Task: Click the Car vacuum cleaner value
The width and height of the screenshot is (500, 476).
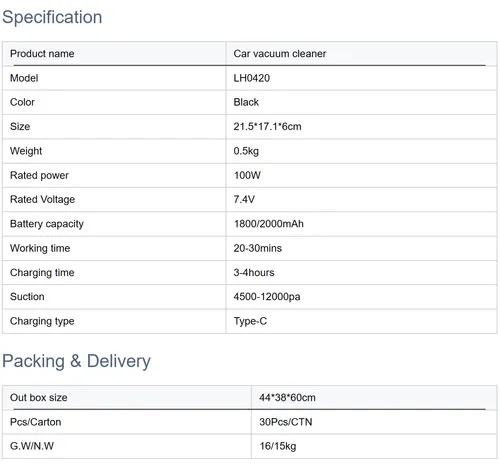Action: pyautogui.click(x=280, y=54)
